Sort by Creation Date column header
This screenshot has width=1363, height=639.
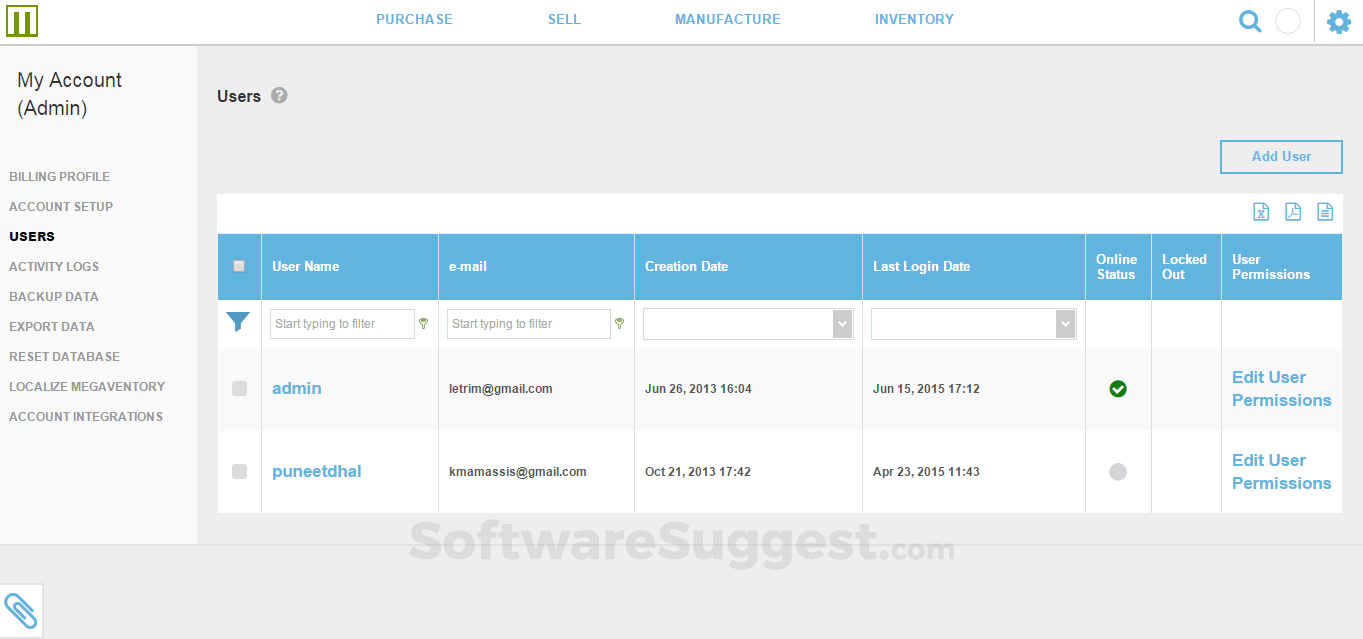686,266
